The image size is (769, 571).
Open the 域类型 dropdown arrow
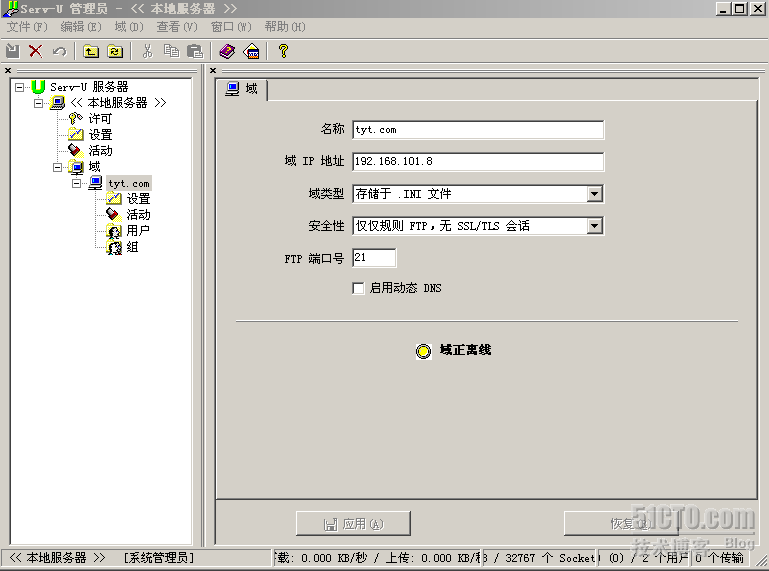click(x=594, y=194)
